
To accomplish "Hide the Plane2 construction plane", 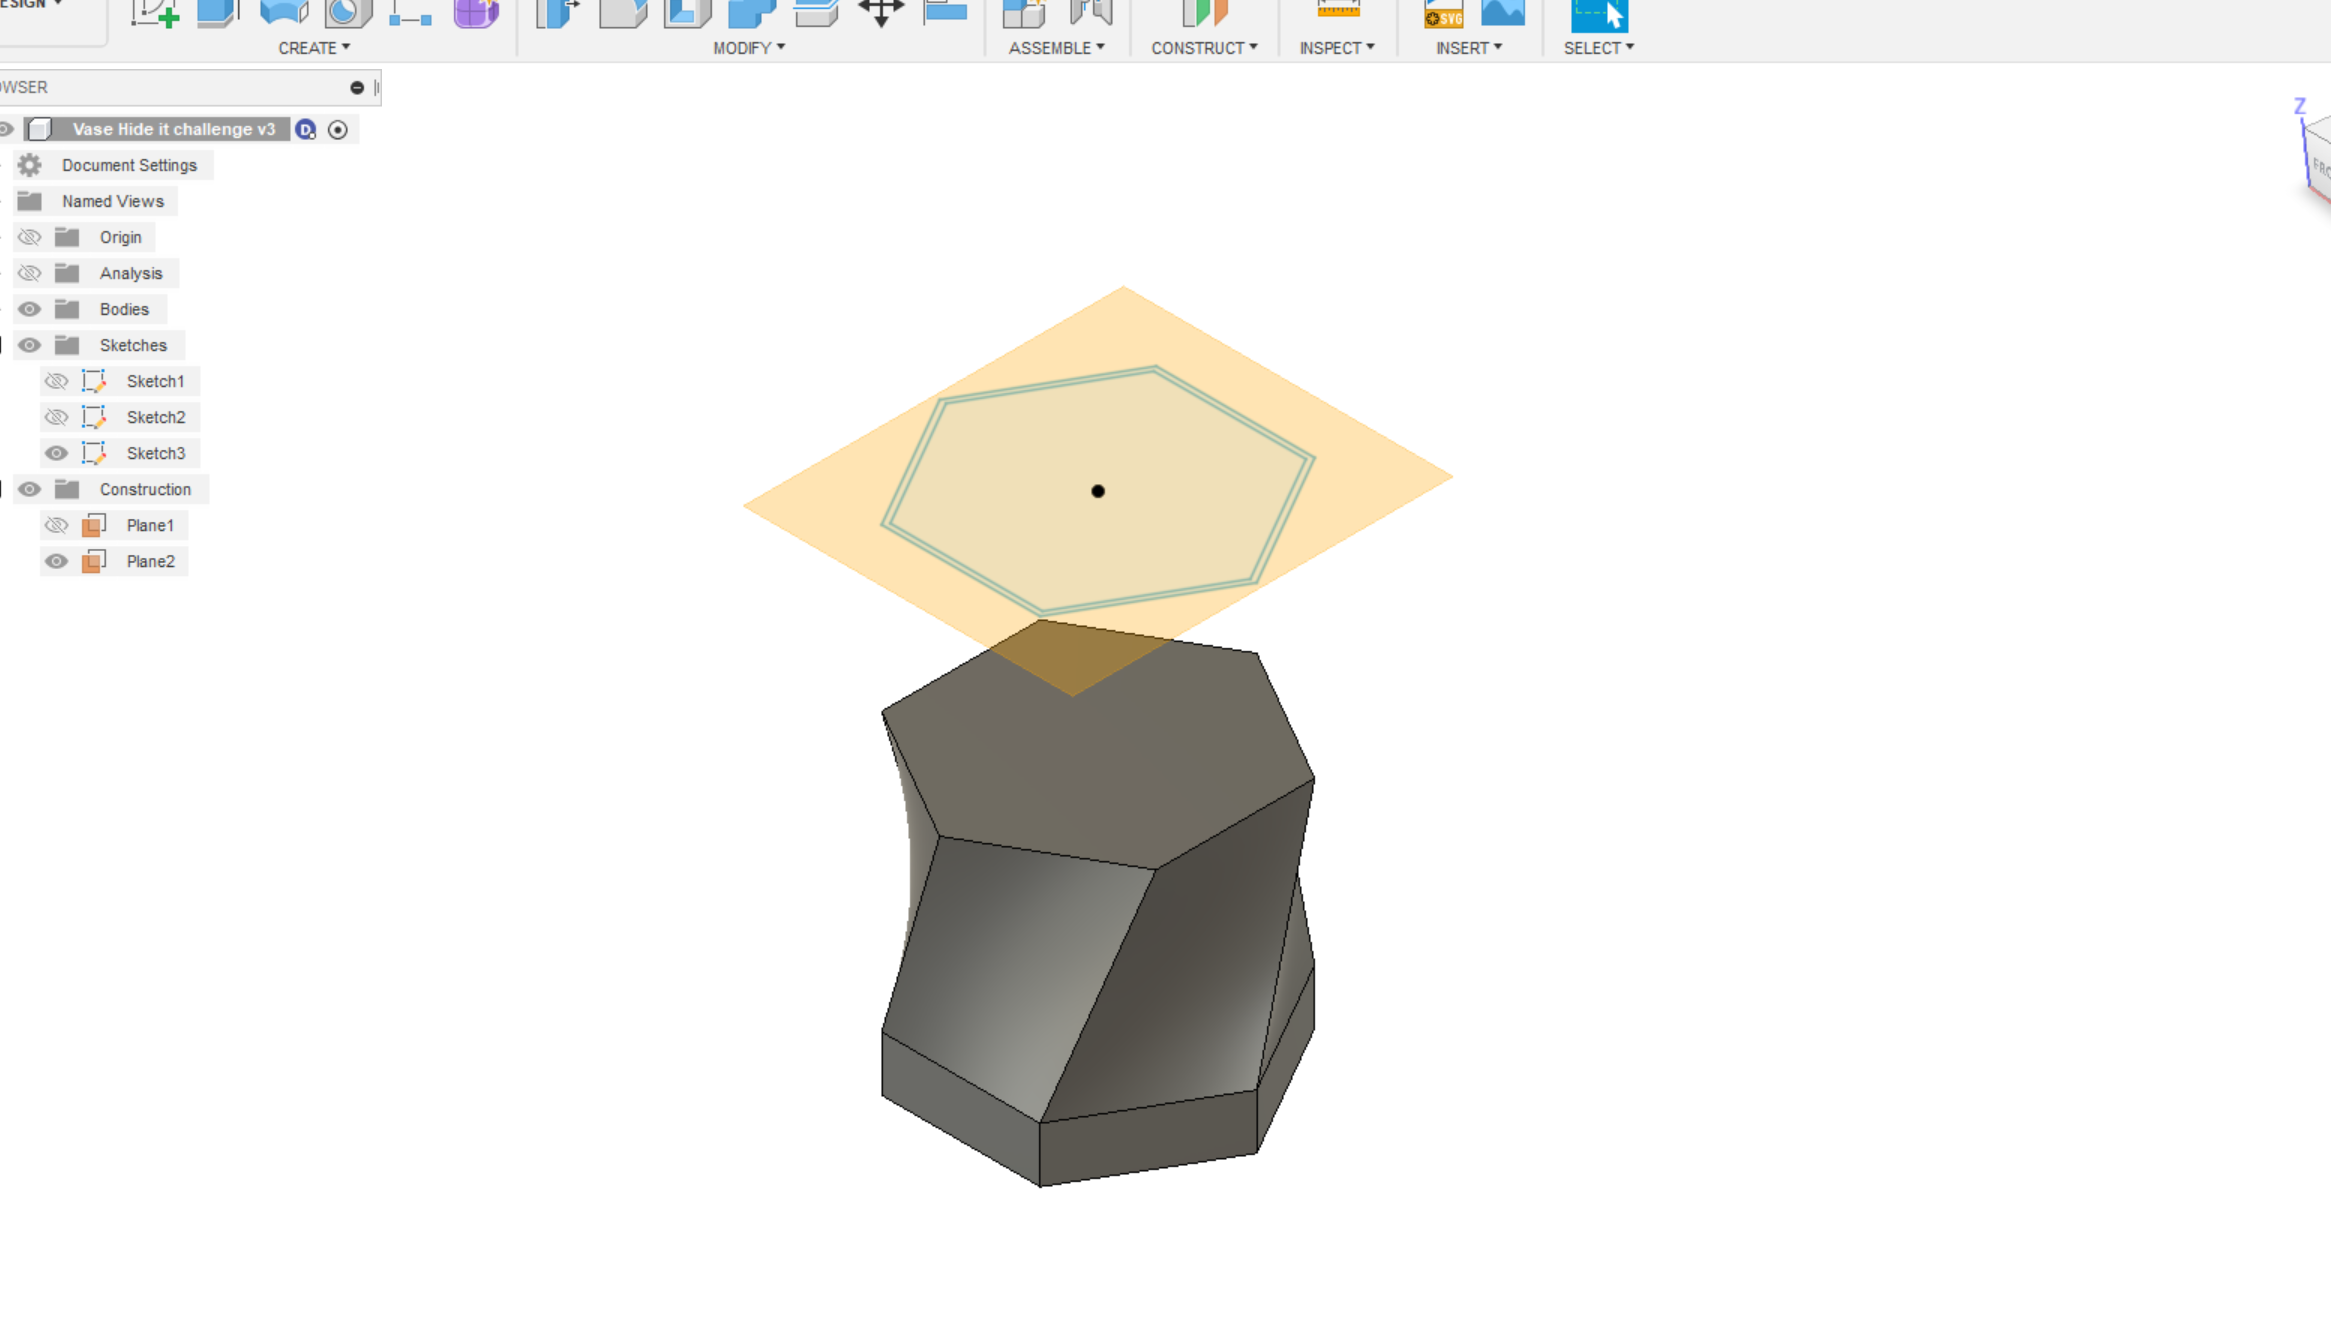I will coord(56,561).
